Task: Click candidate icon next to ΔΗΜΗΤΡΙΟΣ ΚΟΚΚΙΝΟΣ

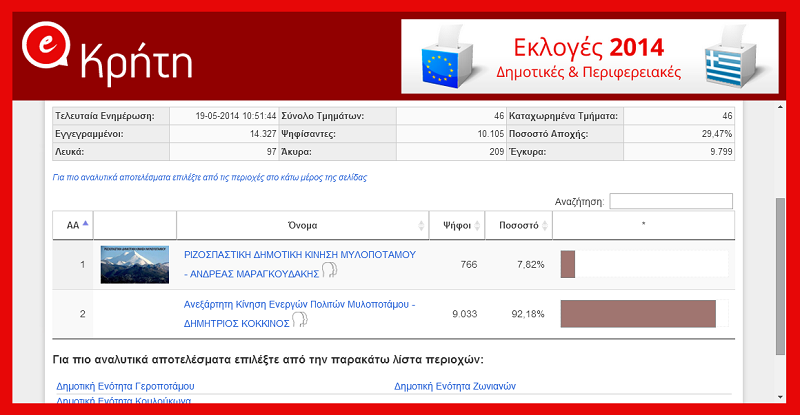Action: pyautogui.click(x=299, y=321)
